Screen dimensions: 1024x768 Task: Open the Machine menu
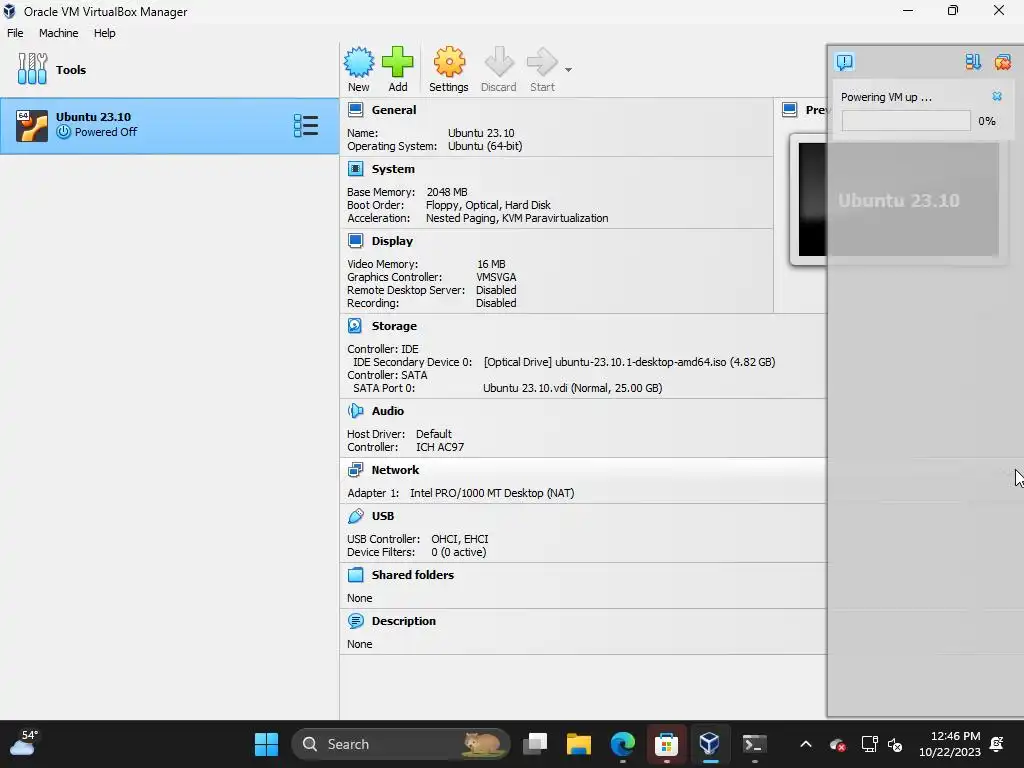tap(58, 33)
